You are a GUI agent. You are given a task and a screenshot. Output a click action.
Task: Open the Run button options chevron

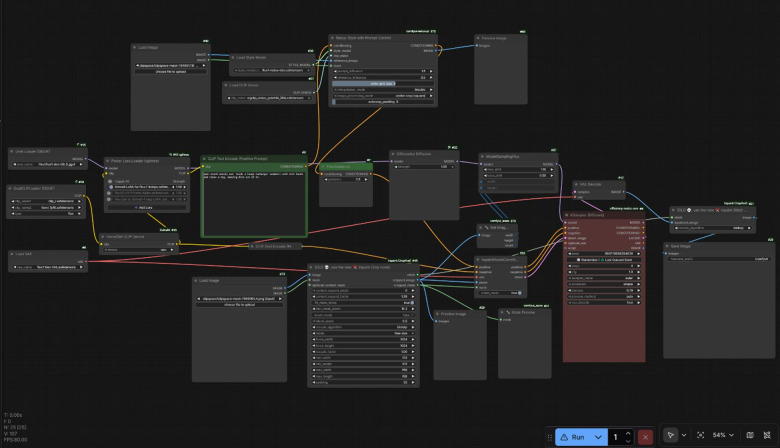pyautogui.click(x=598, y=437)
